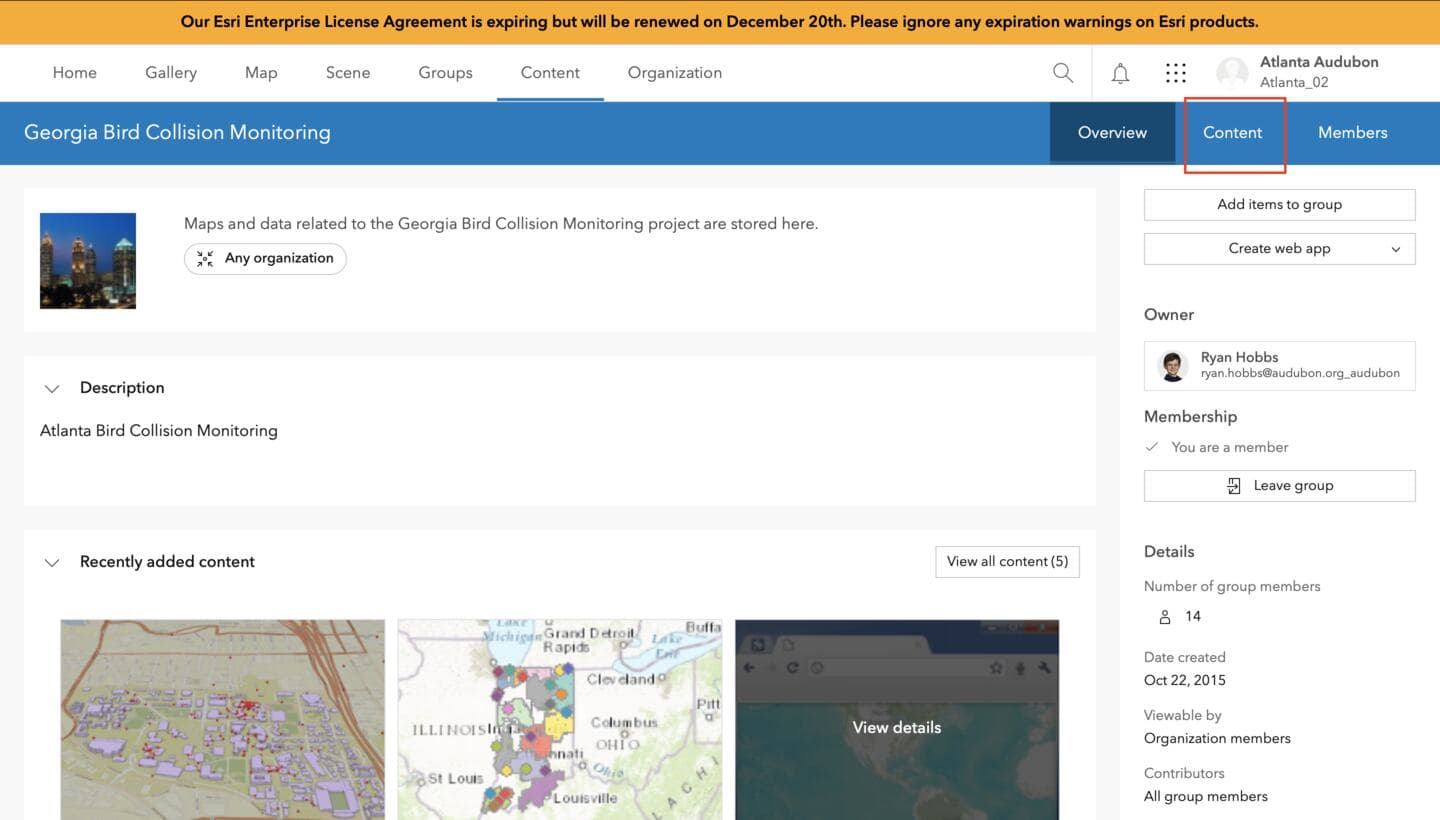Click the group summary sentence
Screen dimensions: 1440x820
[501, 224]
